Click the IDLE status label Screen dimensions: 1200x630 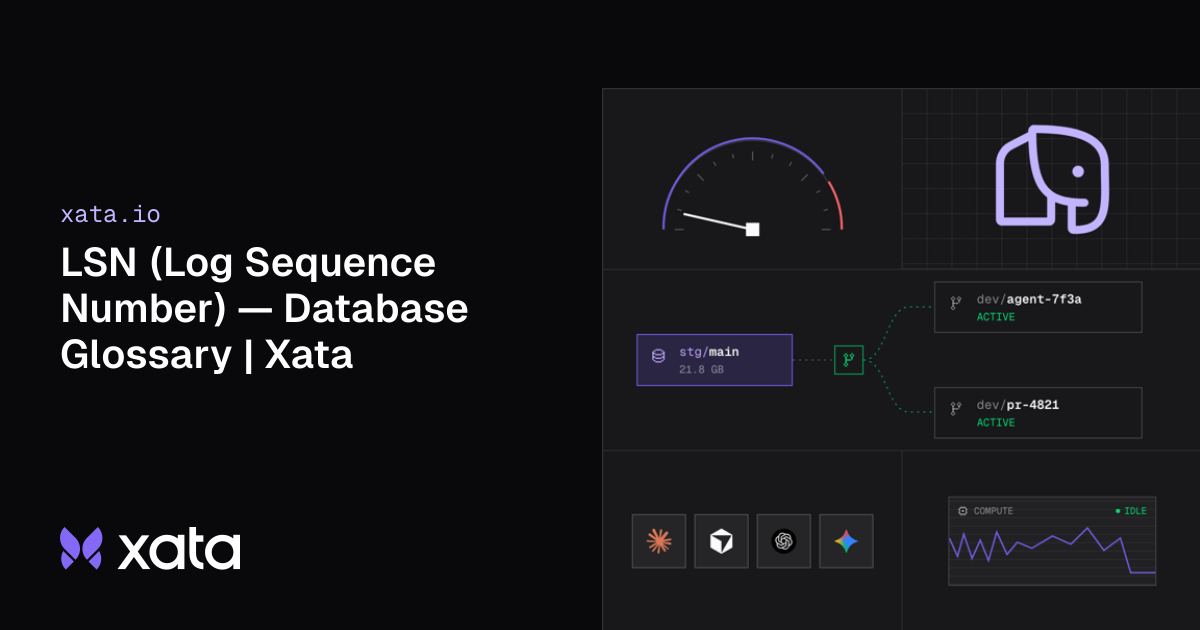pos(1135,511)
